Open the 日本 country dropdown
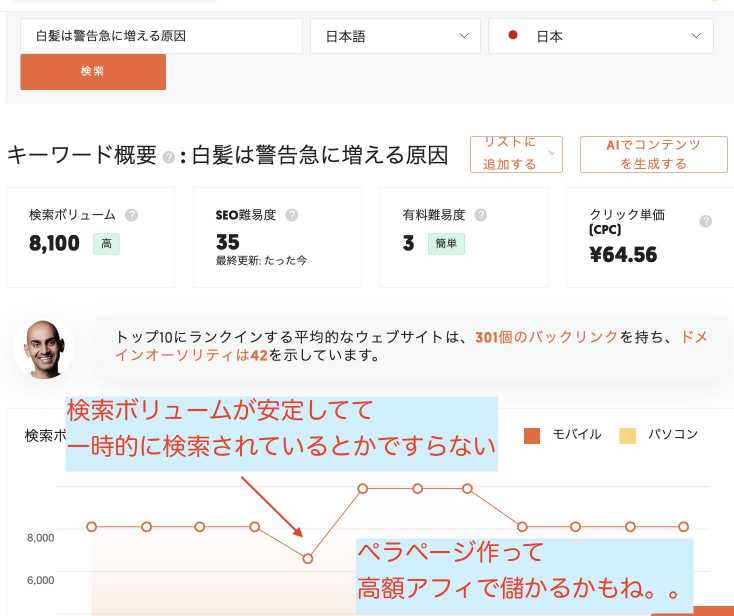The image size is (734, 616). [x=601, y=36]
